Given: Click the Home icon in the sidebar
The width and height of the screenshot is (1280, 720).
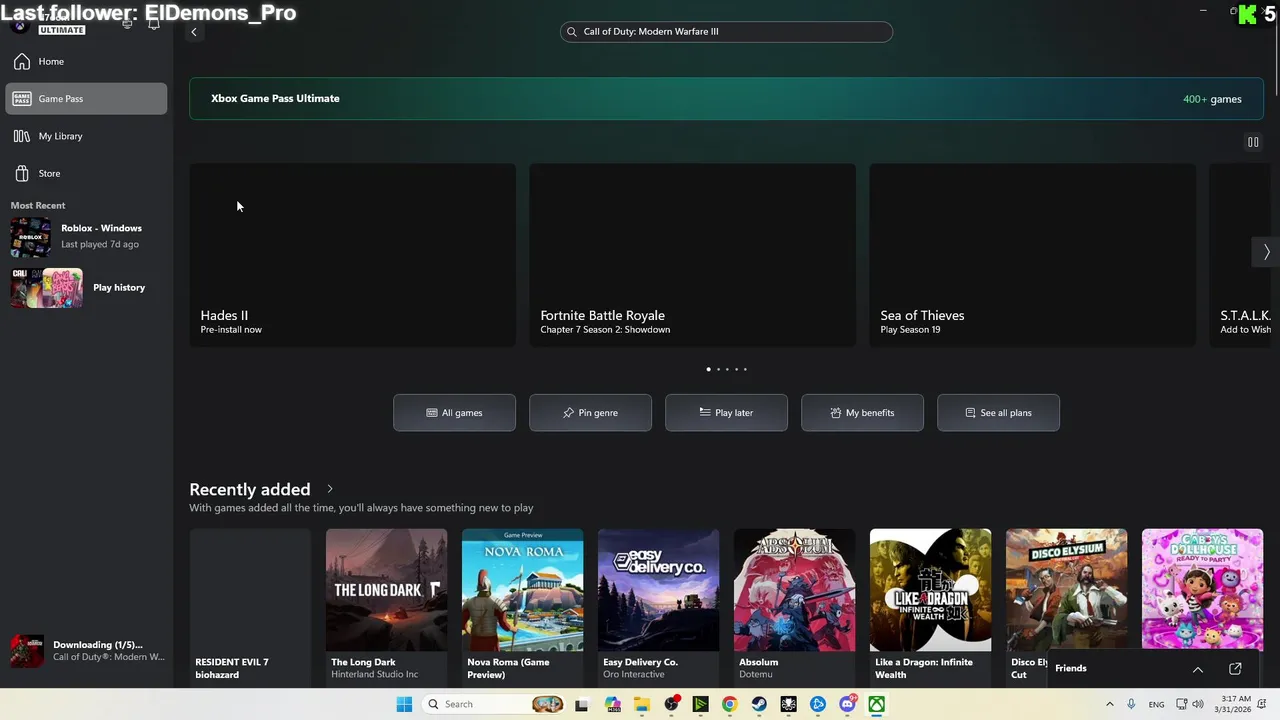Looking at the screenshot, I should pyautogui.click(x=22, y=62).
